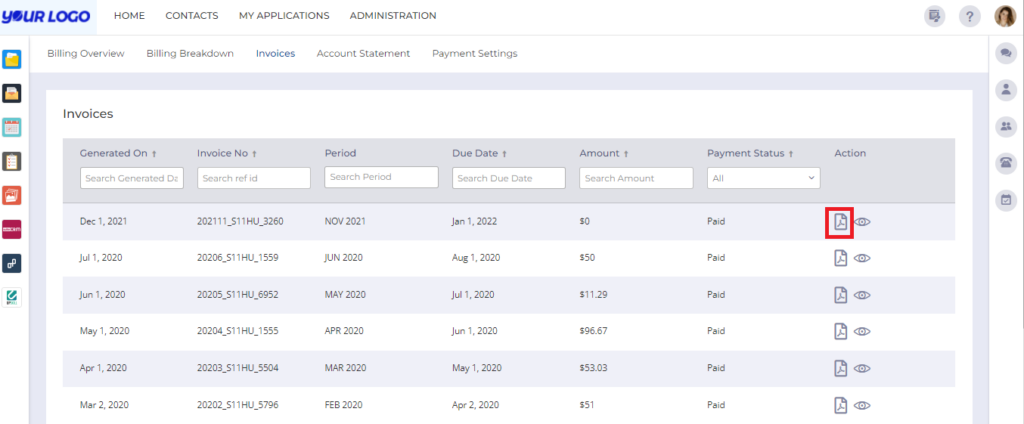Go to MY APPLICATIONS in the top navigation
This screenshot has height=424, width=1024.
click(284, 16)
